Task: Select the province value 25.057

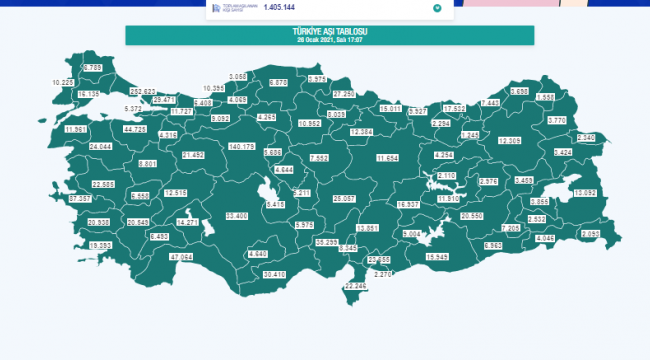Action: [344, 199]
